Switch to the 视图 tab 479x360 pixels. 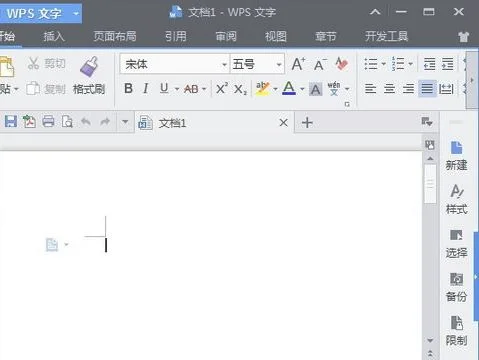(x=276, y=36)
